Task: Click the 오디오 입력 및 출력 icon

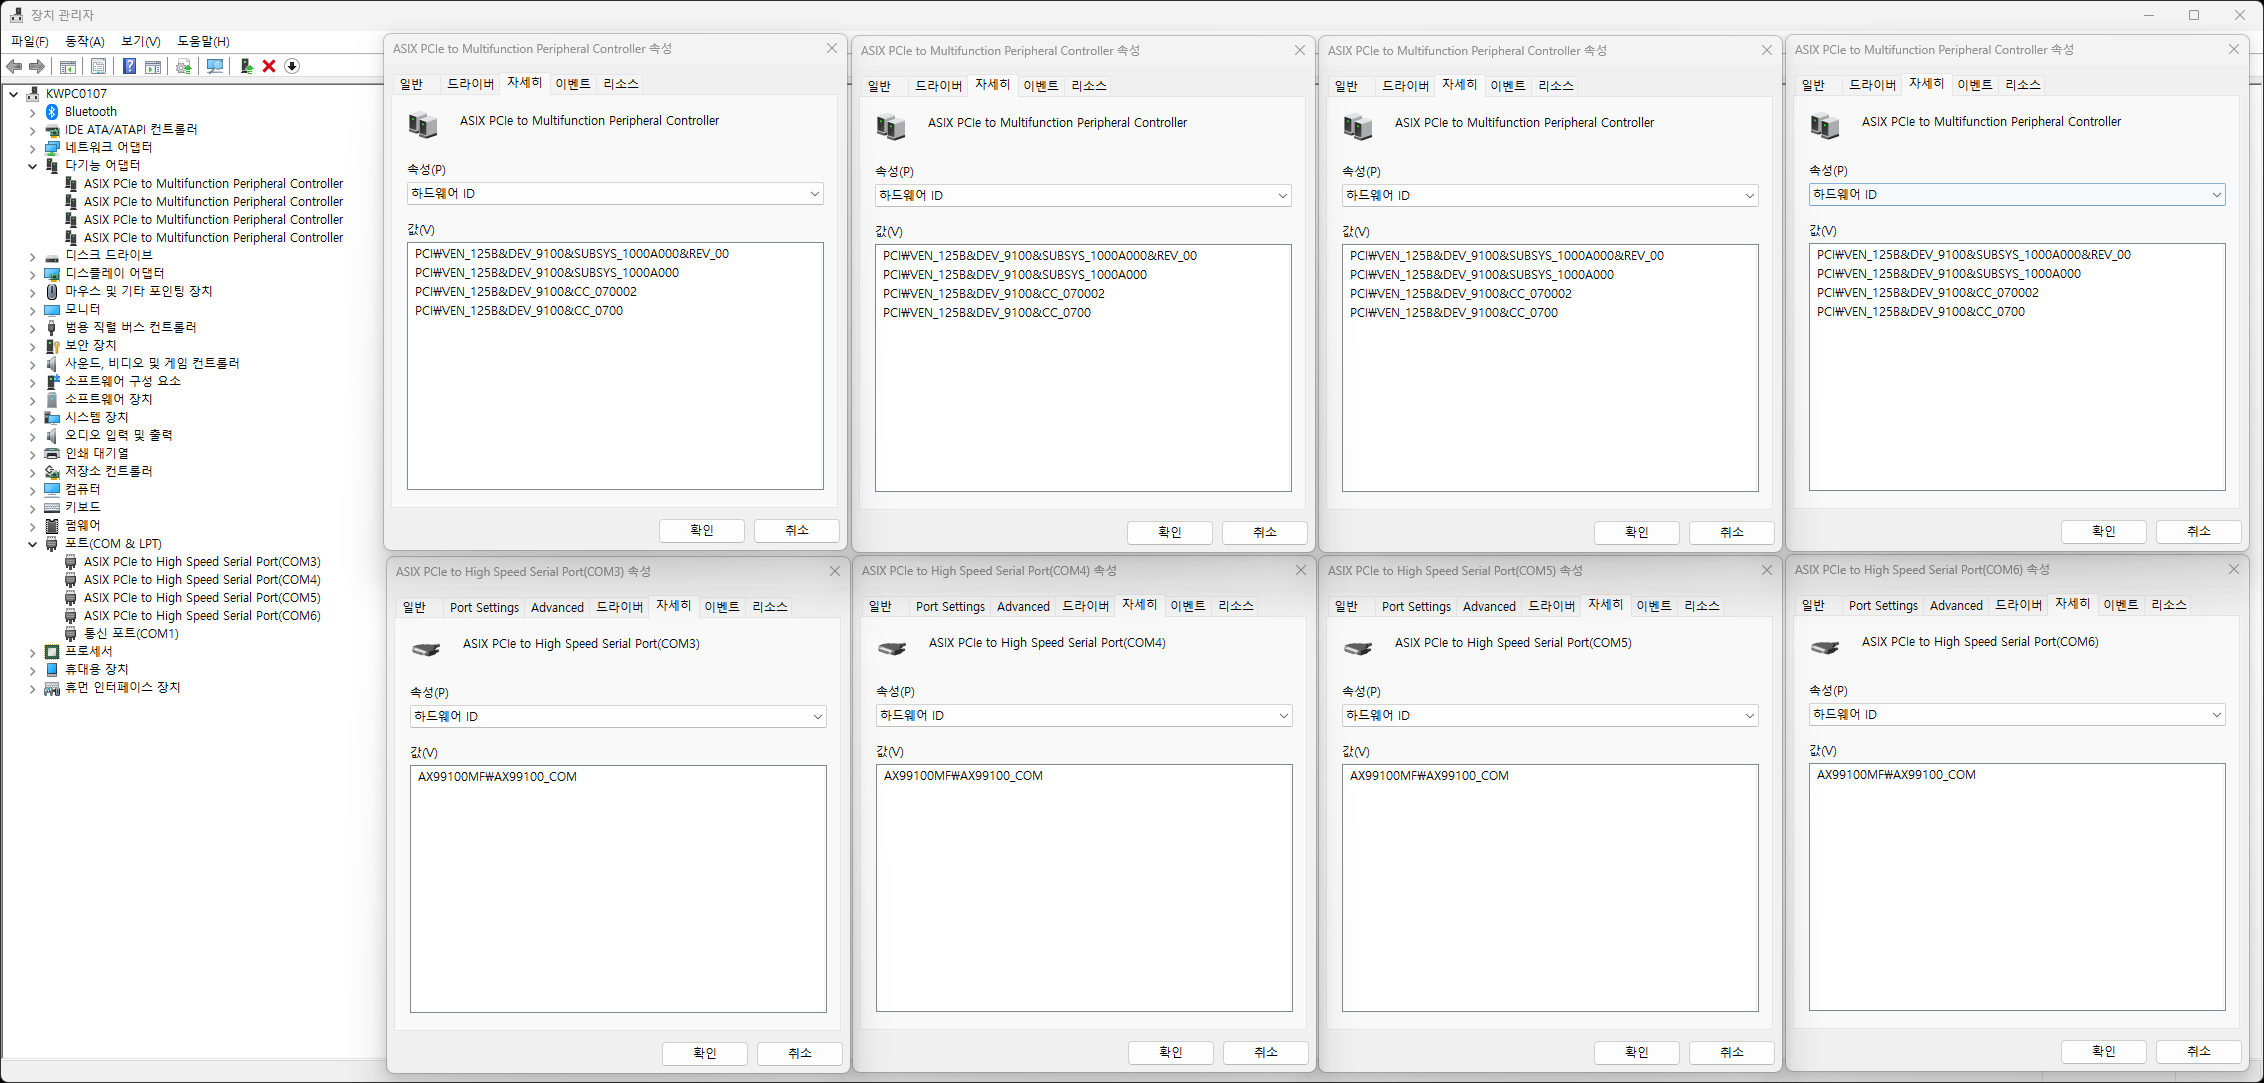Action: (x=52, y=436)
